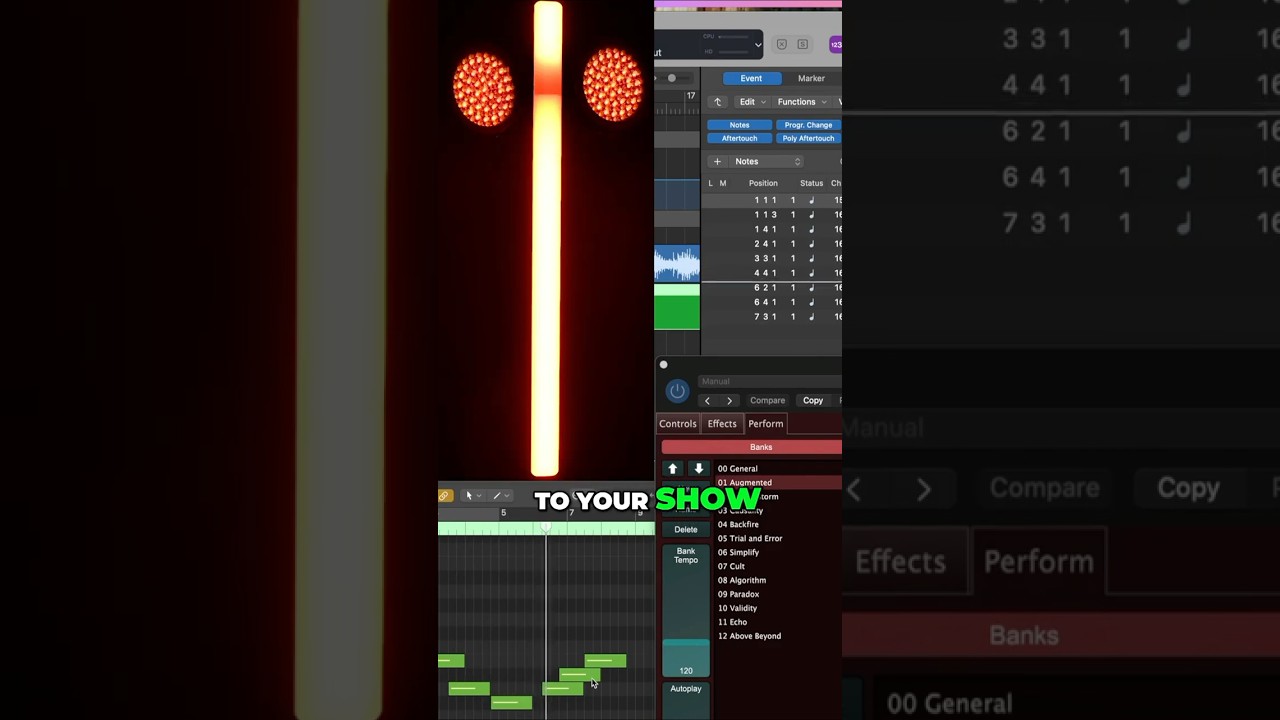Select bank 04 Backfire
The image size is (1280, 720).
point(777,525)
